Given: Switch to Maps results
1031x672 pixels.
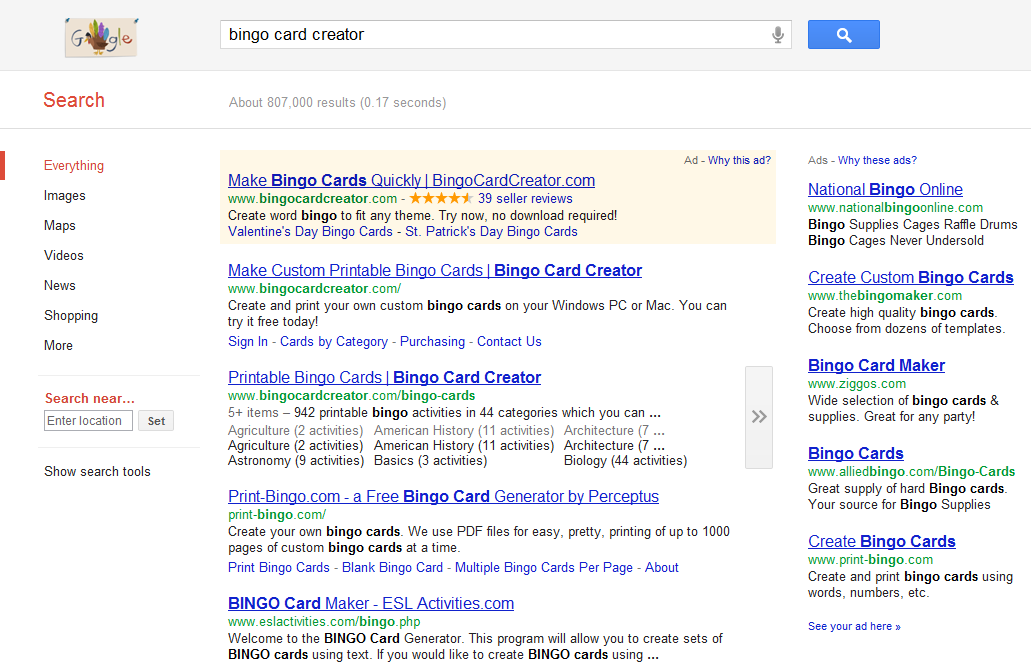Looking at the screenshot, I should 60,226.
